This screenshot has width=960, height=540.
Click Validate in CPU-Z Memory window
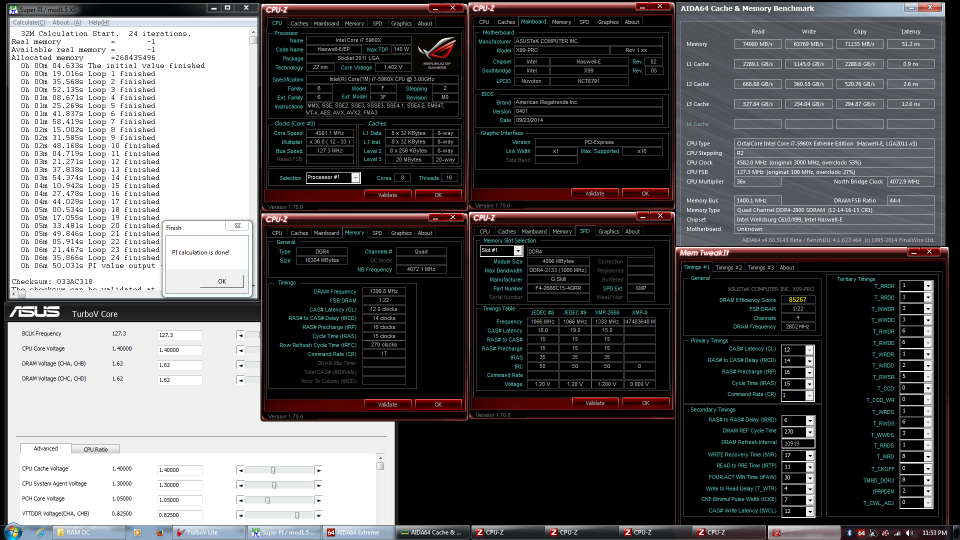click(x=388, y=405)
